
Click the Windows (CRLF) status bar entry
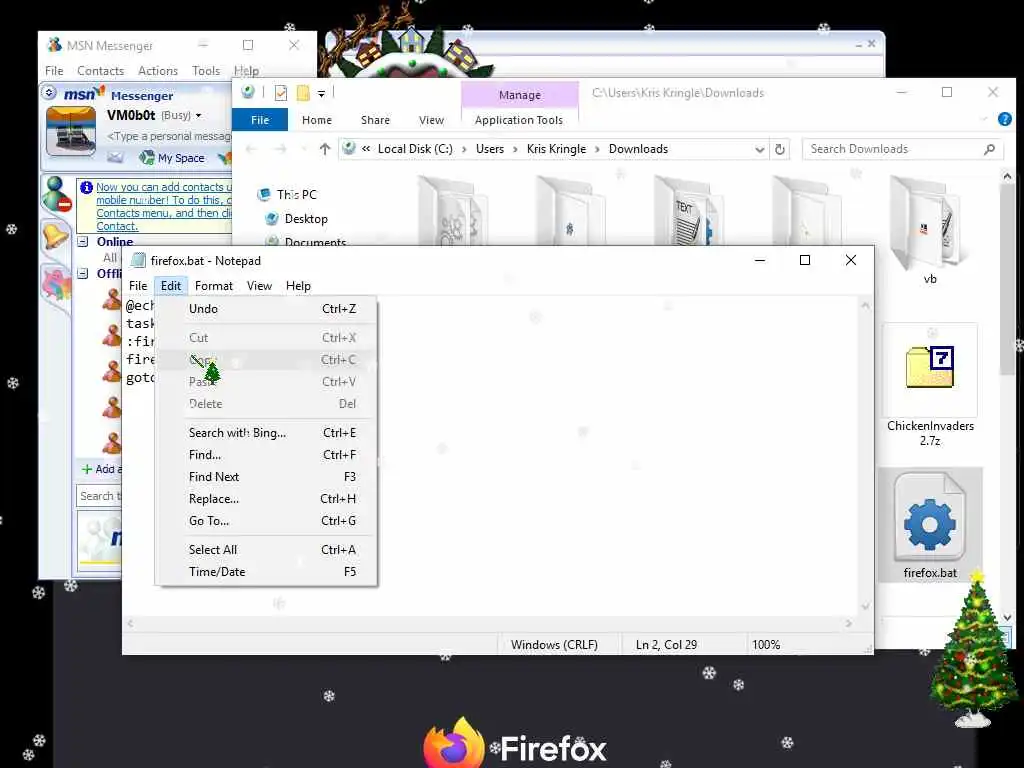pos(554,645)
